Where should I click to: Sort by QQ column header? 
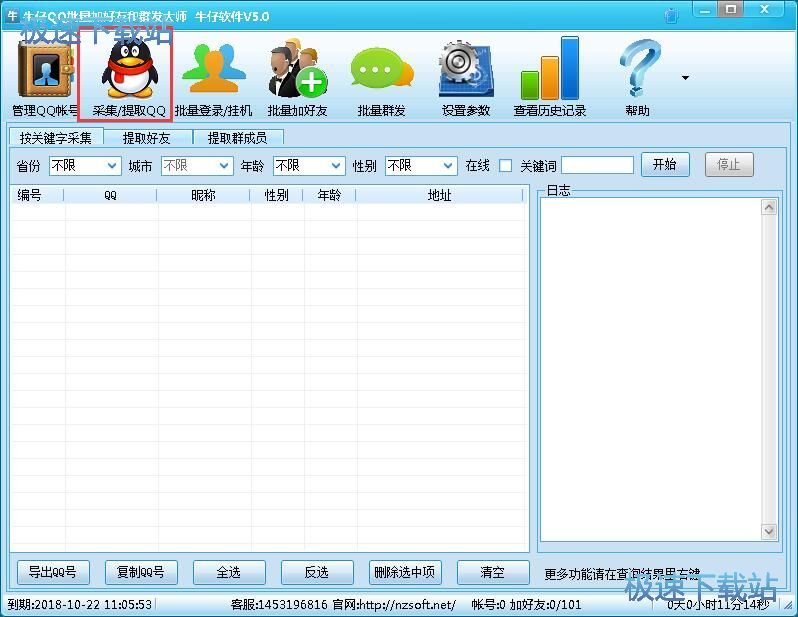point(110,195)
